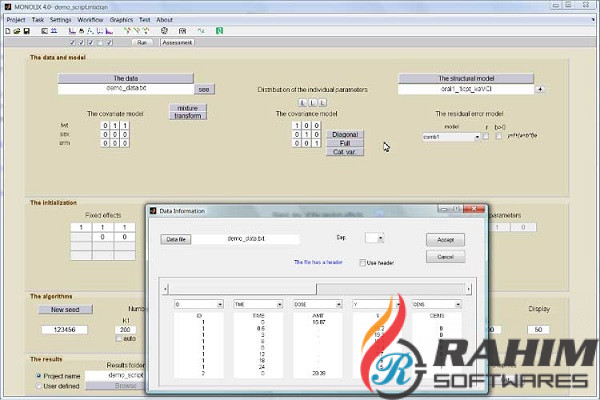Click the panel layout icon after Save
This screenshot has width=600, height=400.
pos(44,31)
